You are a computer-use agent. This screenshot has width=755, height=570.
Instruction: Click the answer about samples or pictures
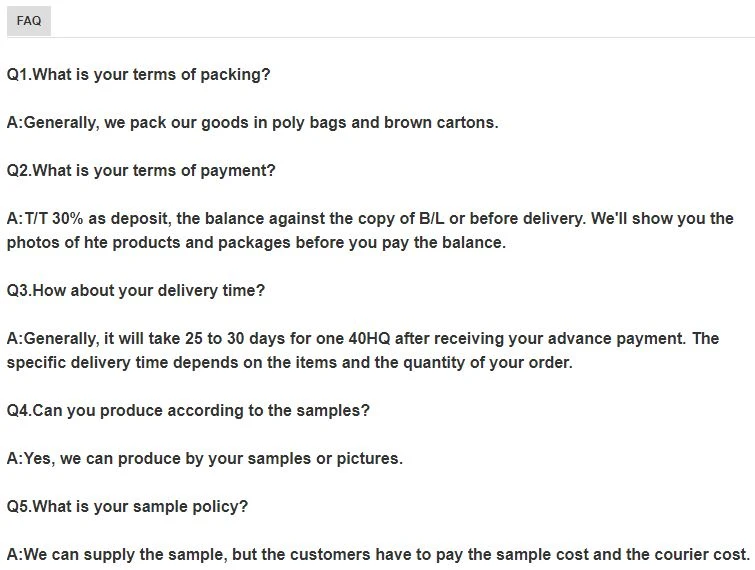click(x=205, y=458)
